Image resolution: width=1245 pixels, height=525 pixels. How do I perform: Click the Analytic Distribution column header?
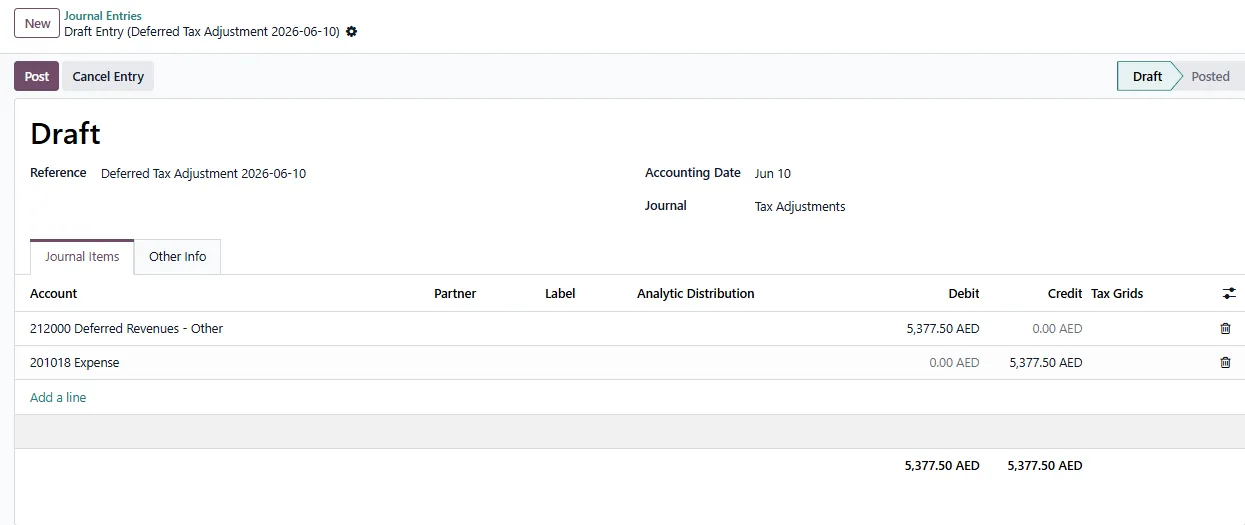(x=696, y=294)
